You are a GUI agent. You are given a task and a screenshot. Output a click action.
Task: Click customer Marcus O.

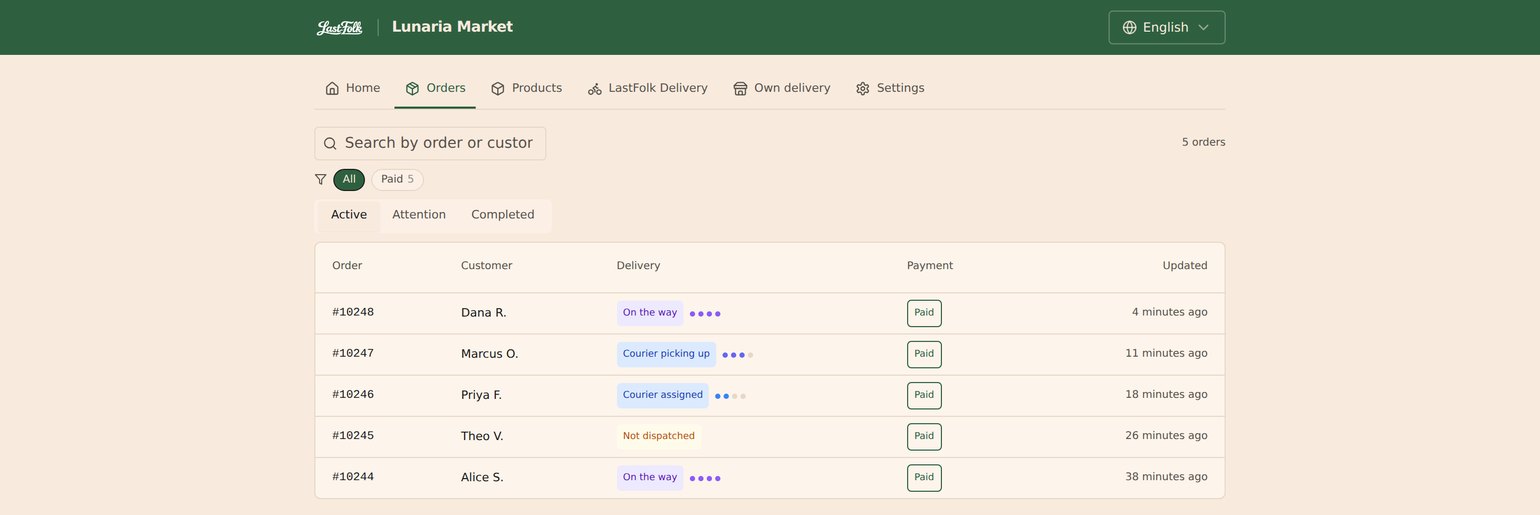click(490, 354)
